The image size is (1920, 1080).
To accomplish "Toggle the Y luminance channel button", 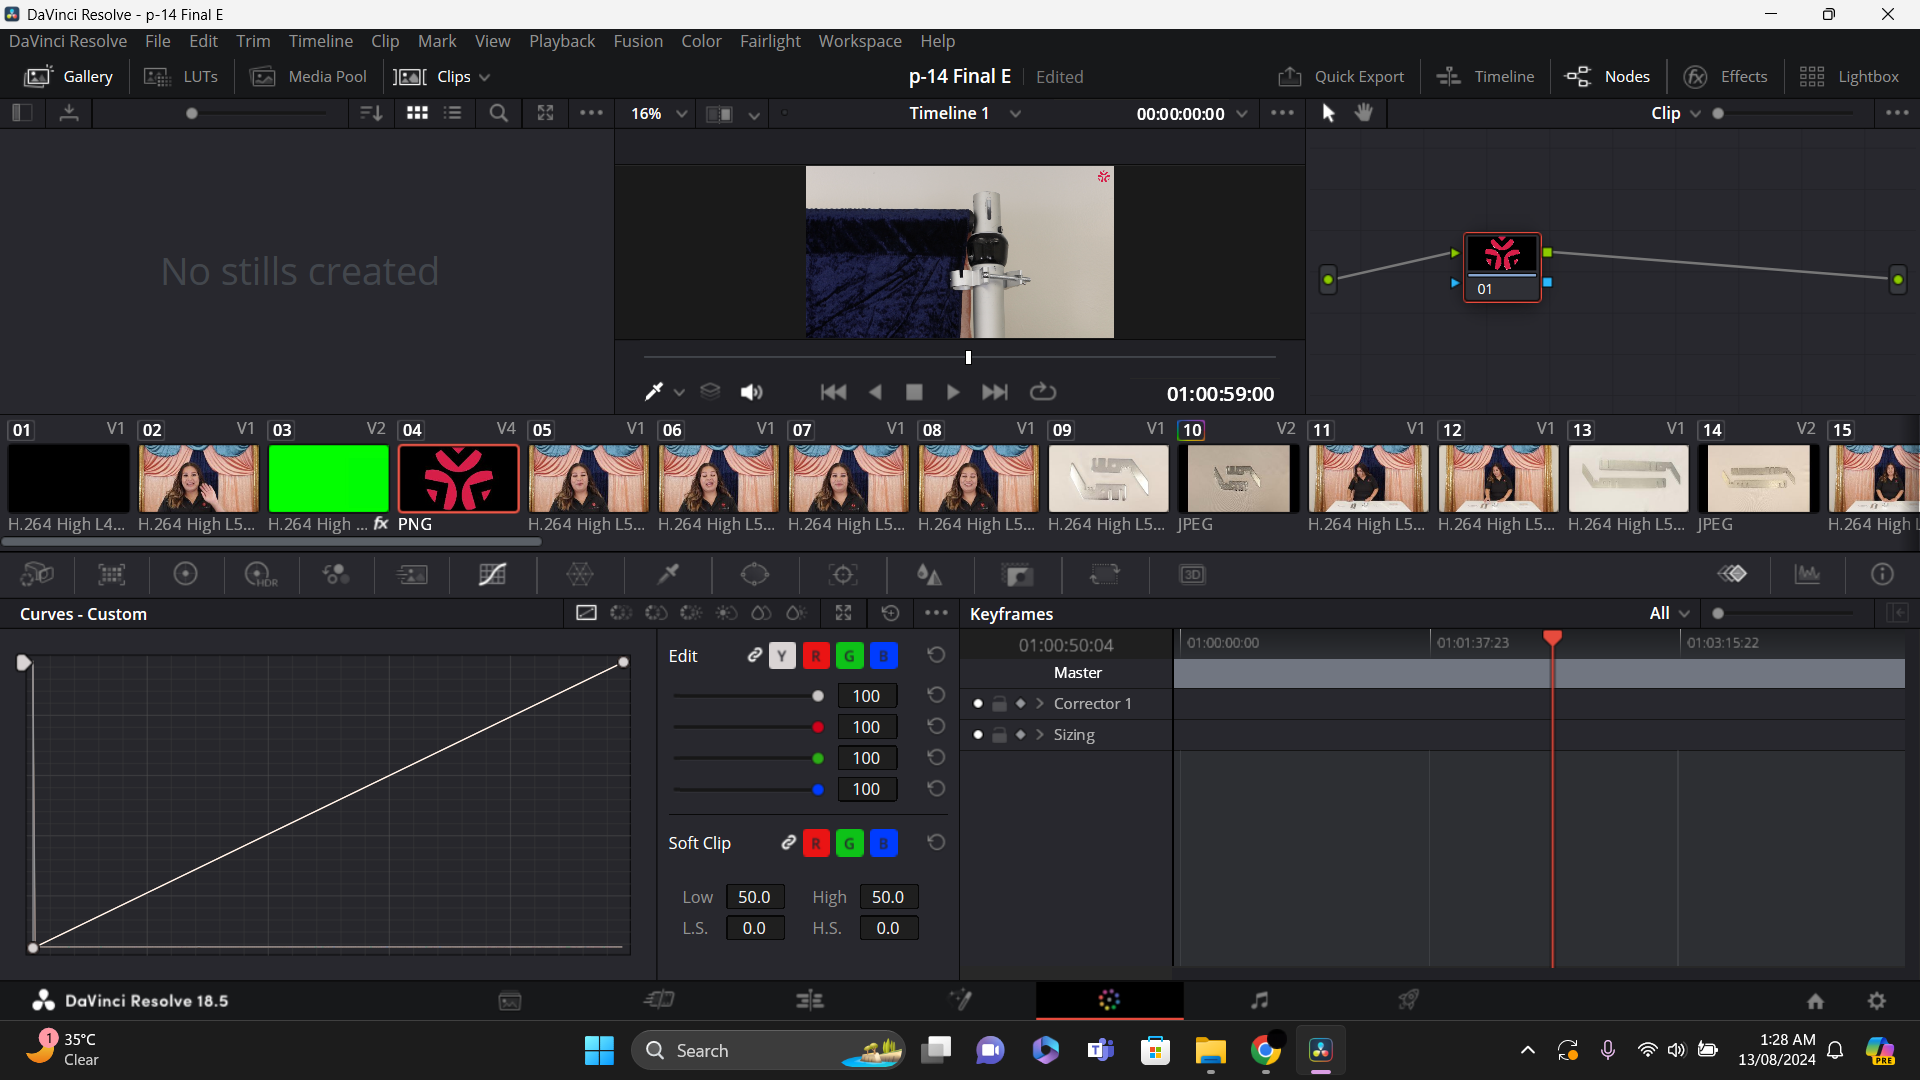I will click(782, 656).
